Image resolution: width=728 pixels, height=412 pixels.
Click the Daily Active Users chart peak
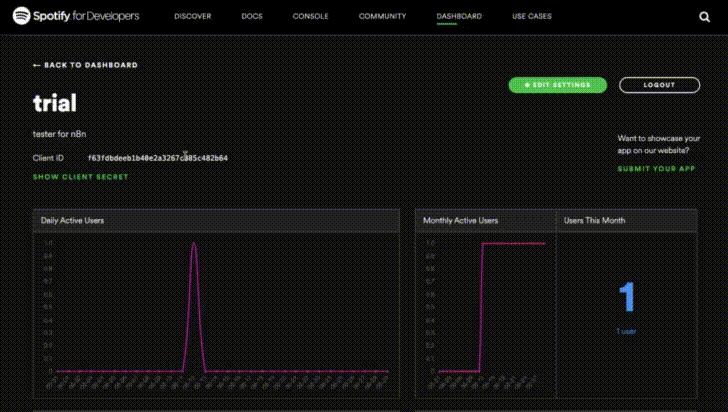coord(193,244)
